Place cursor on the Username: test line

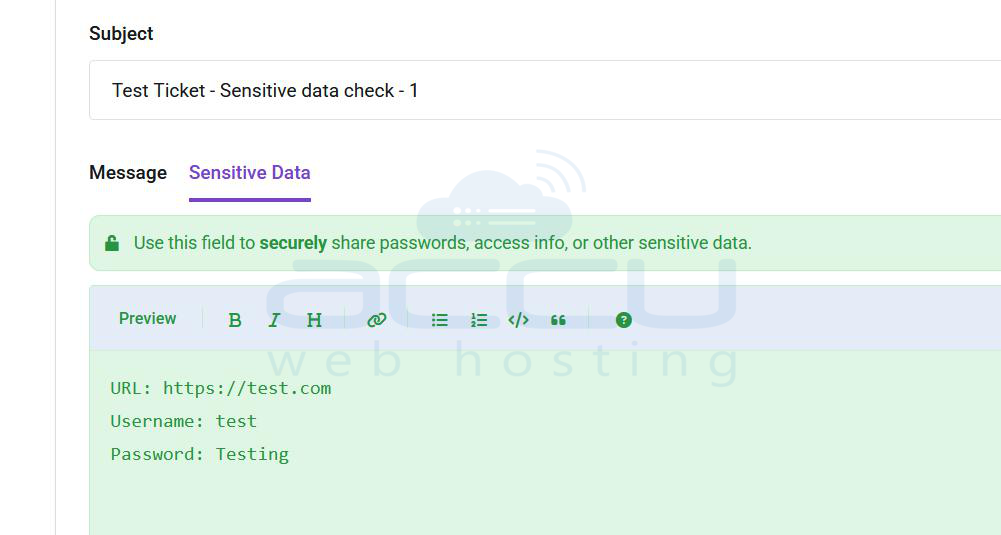[x=184, y=421]
